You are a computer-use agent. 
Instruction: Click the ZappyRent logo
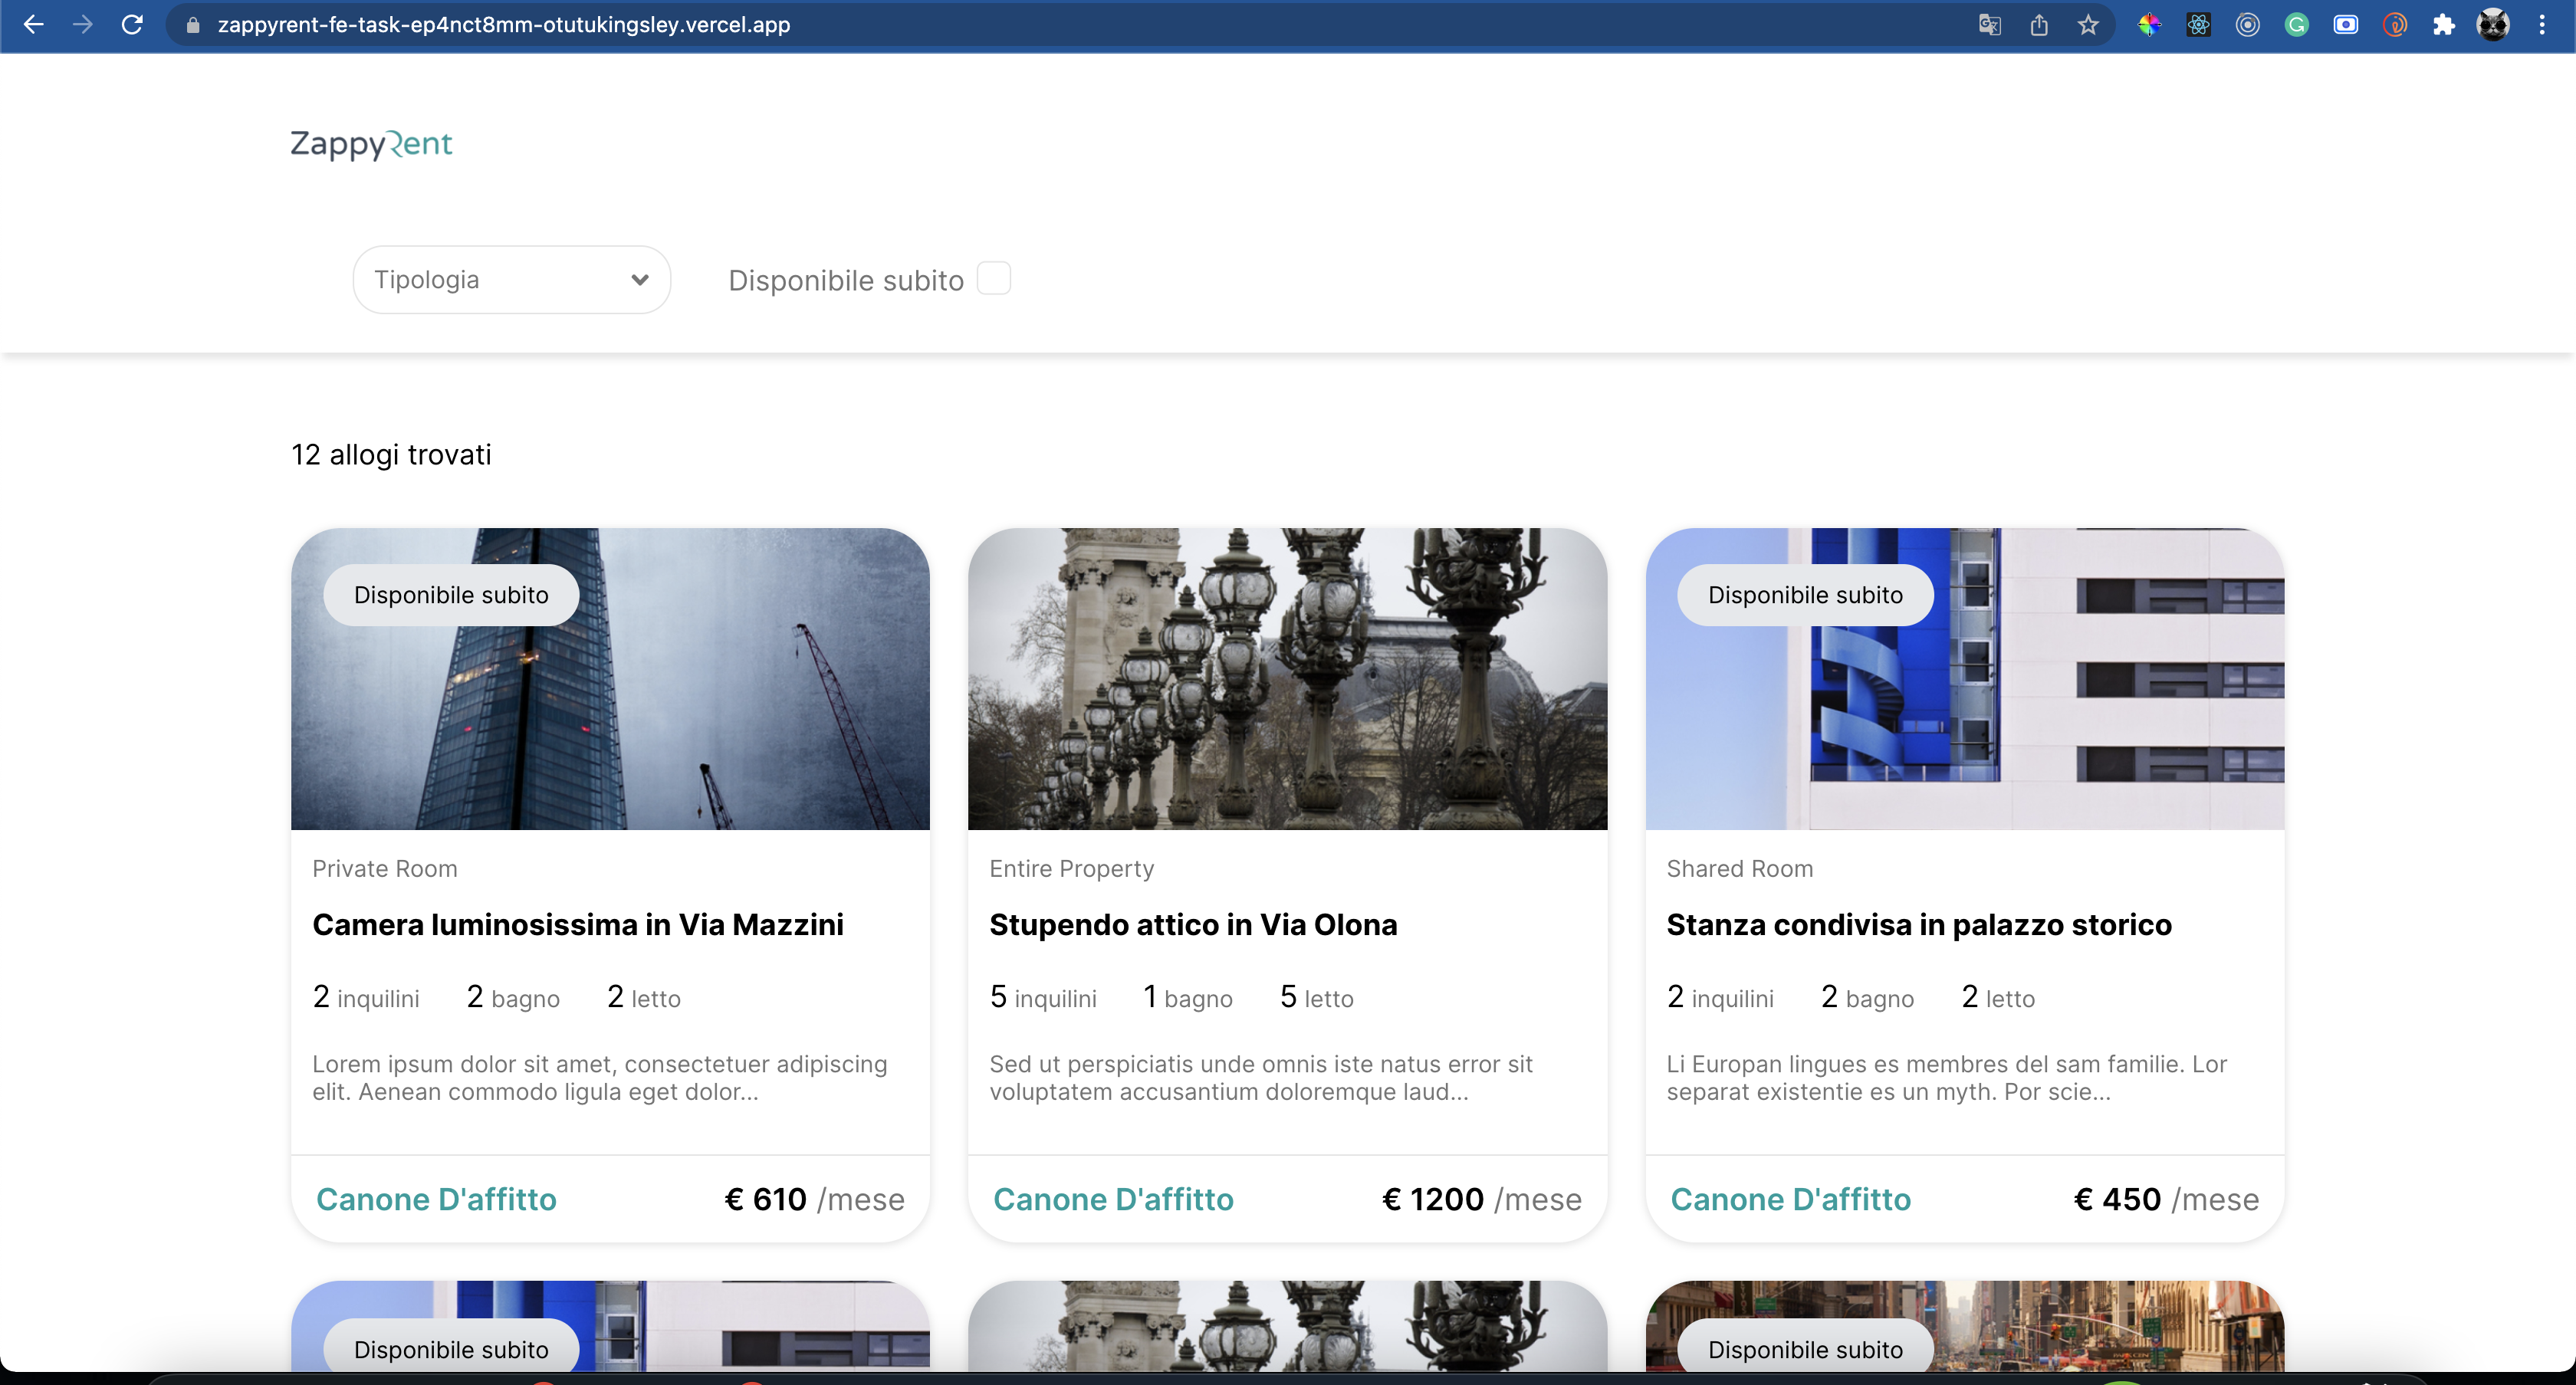tap(371, 144)
